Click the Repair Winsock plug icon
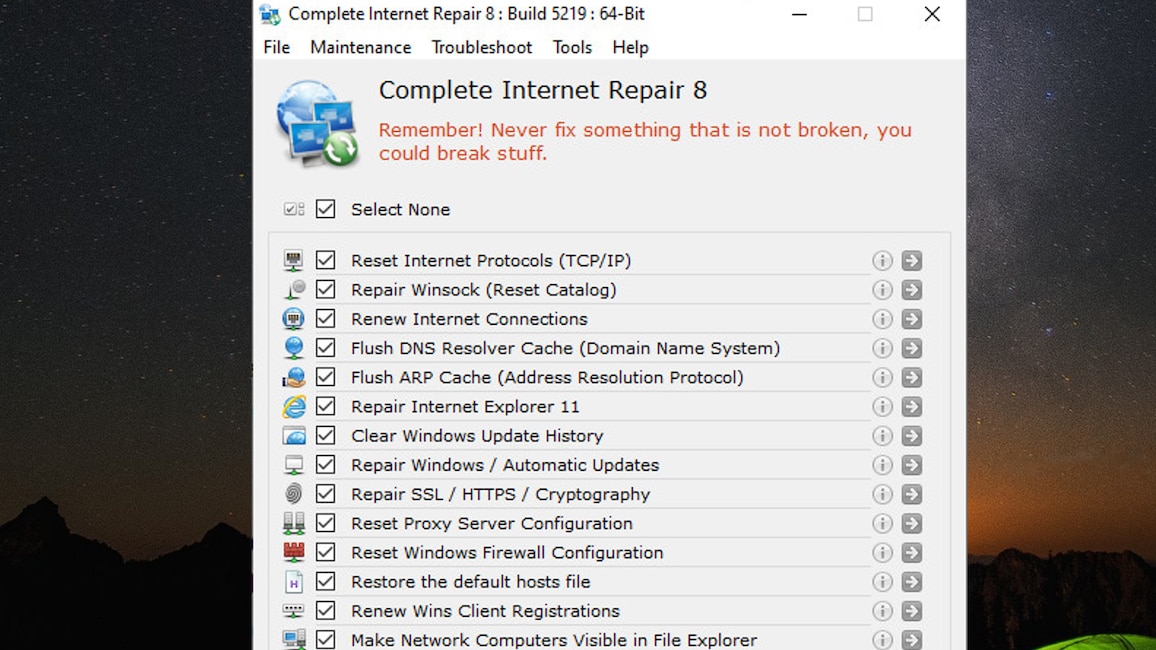The width and height of the screenshot is (1156, 650). [x=294, y=289]
